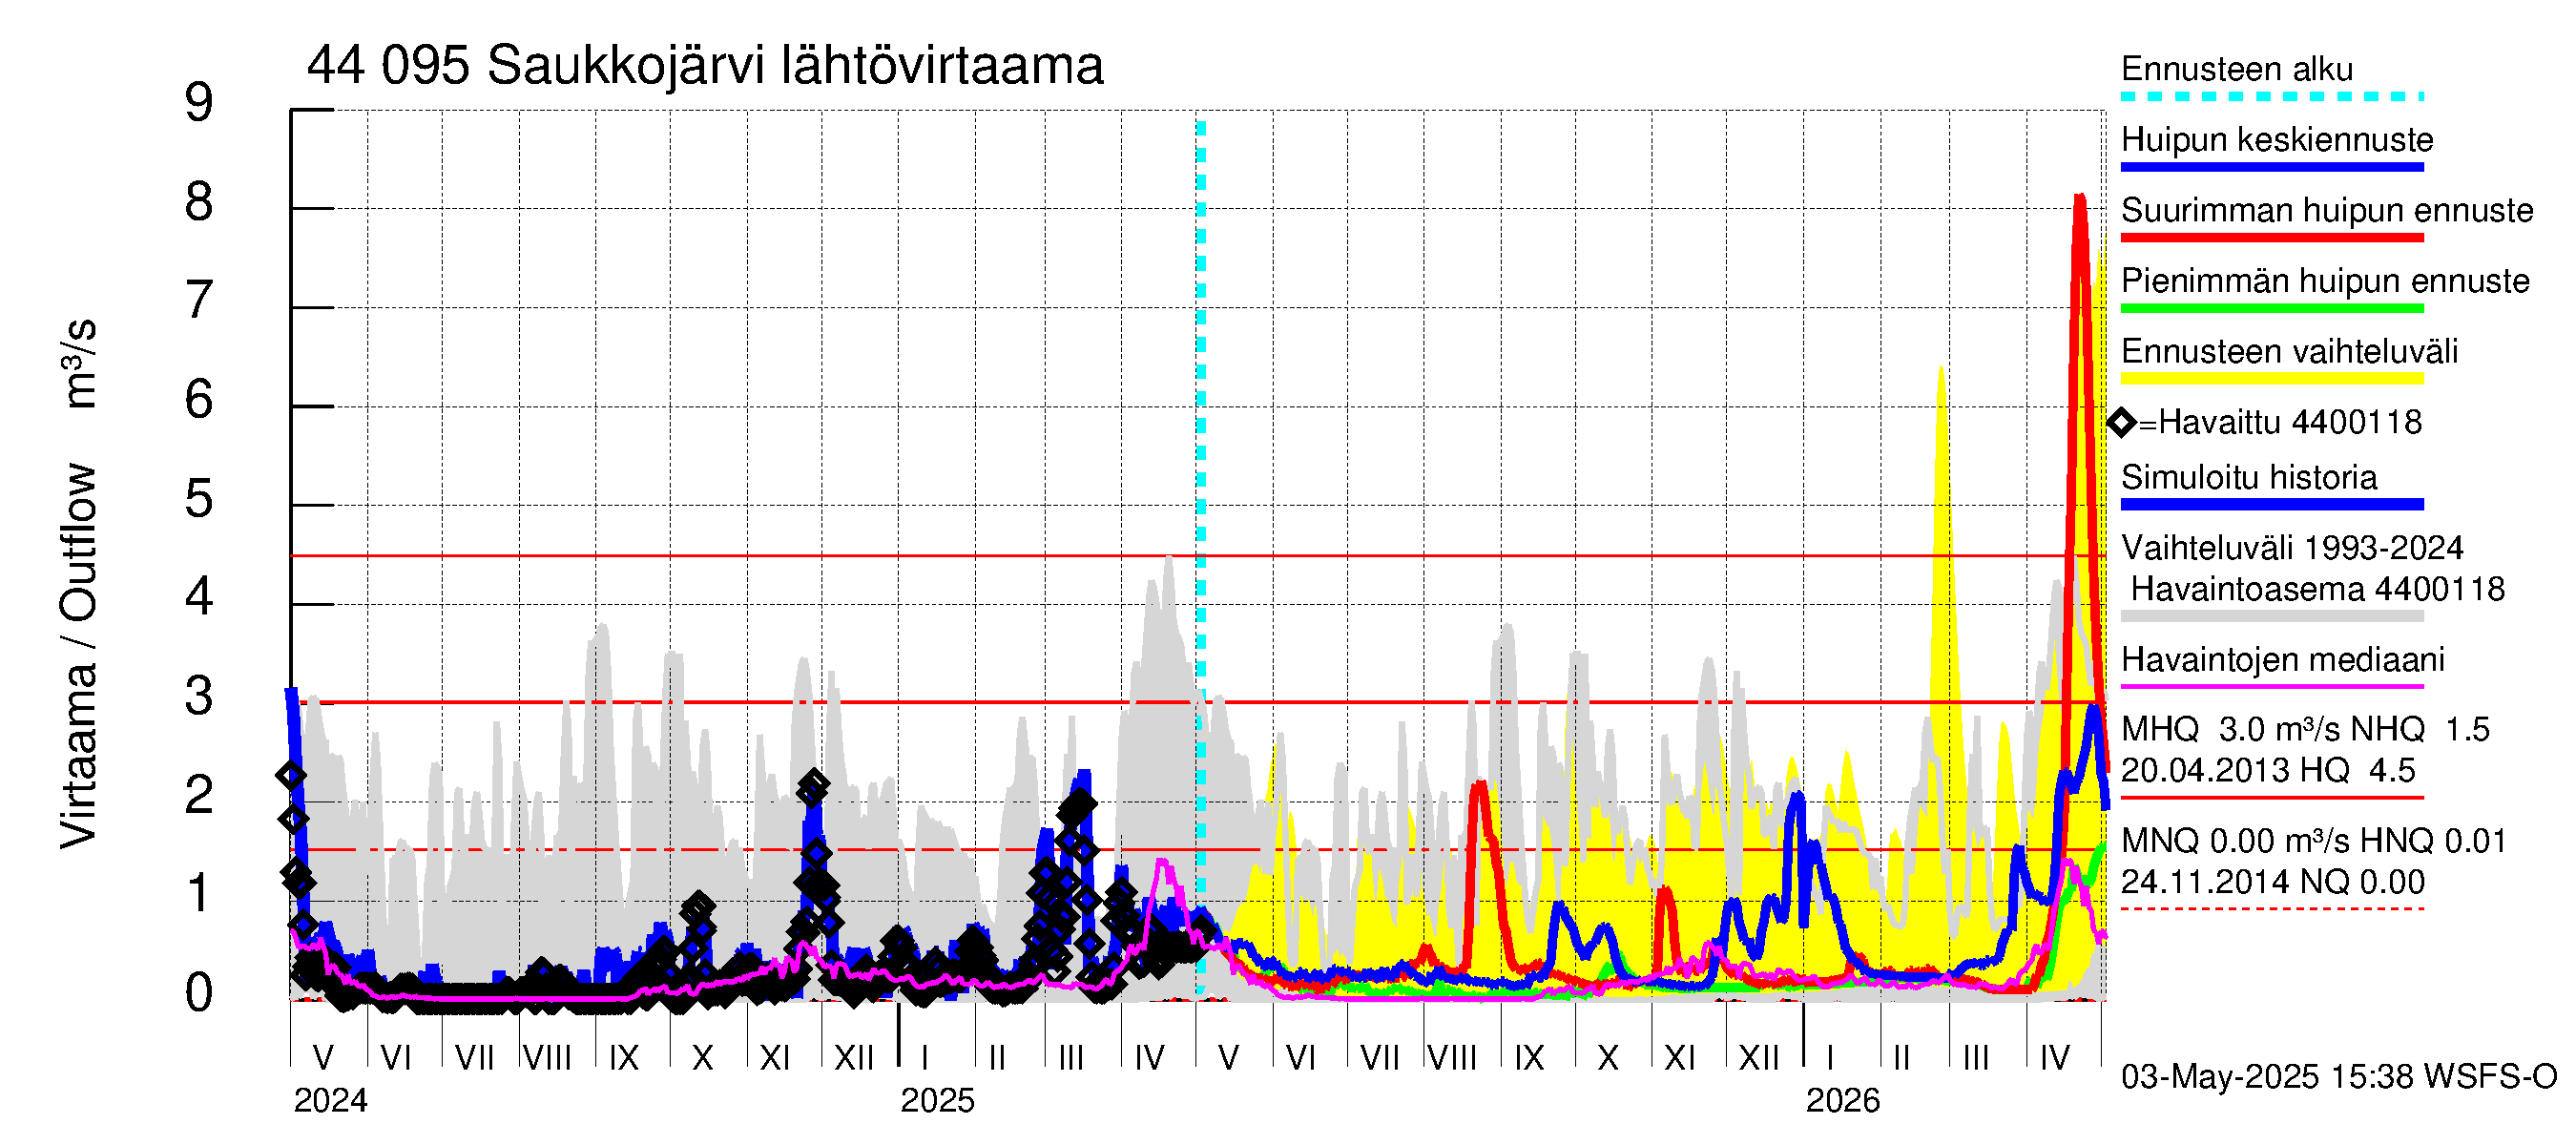Click the y-axis value 9

tap(199, 103)
